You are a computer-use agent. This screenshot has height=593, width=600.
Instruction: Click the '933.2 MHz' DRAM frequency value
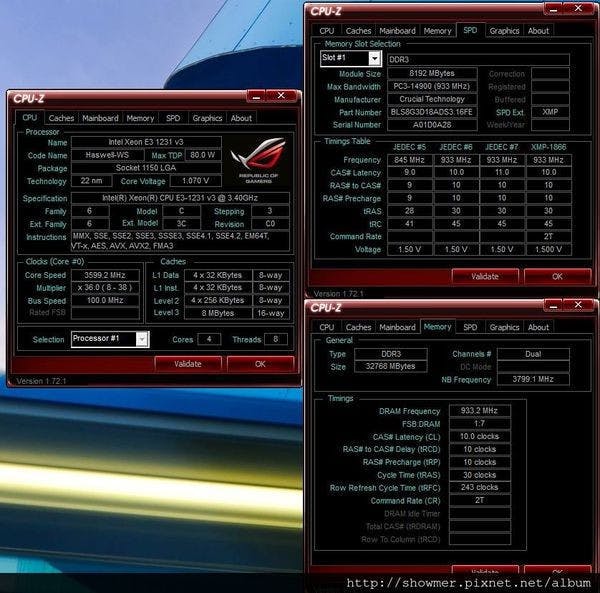point(479,411)
